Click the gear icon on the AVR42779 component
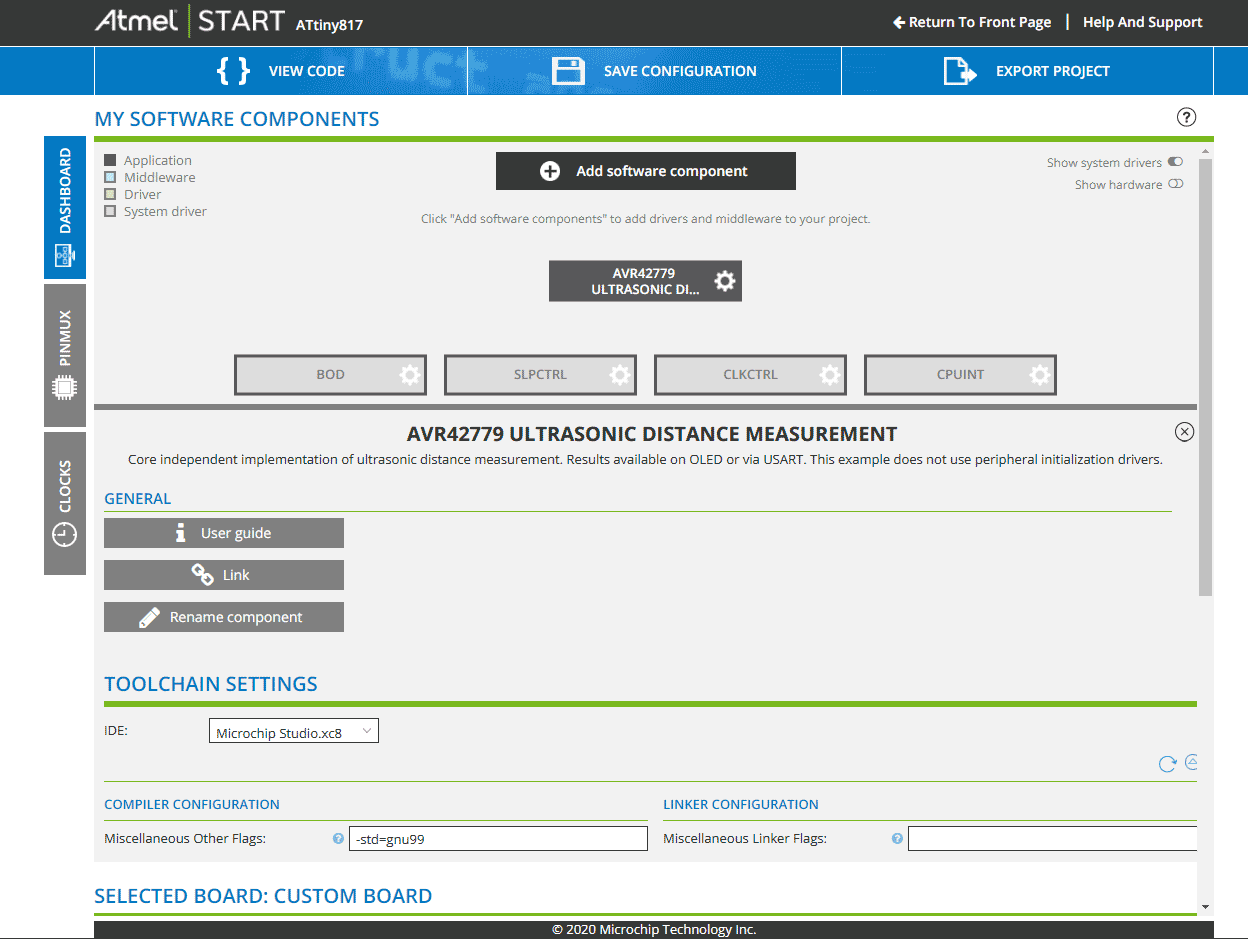The height and width of the screenshot is (939, 1248). click(725, 281)
